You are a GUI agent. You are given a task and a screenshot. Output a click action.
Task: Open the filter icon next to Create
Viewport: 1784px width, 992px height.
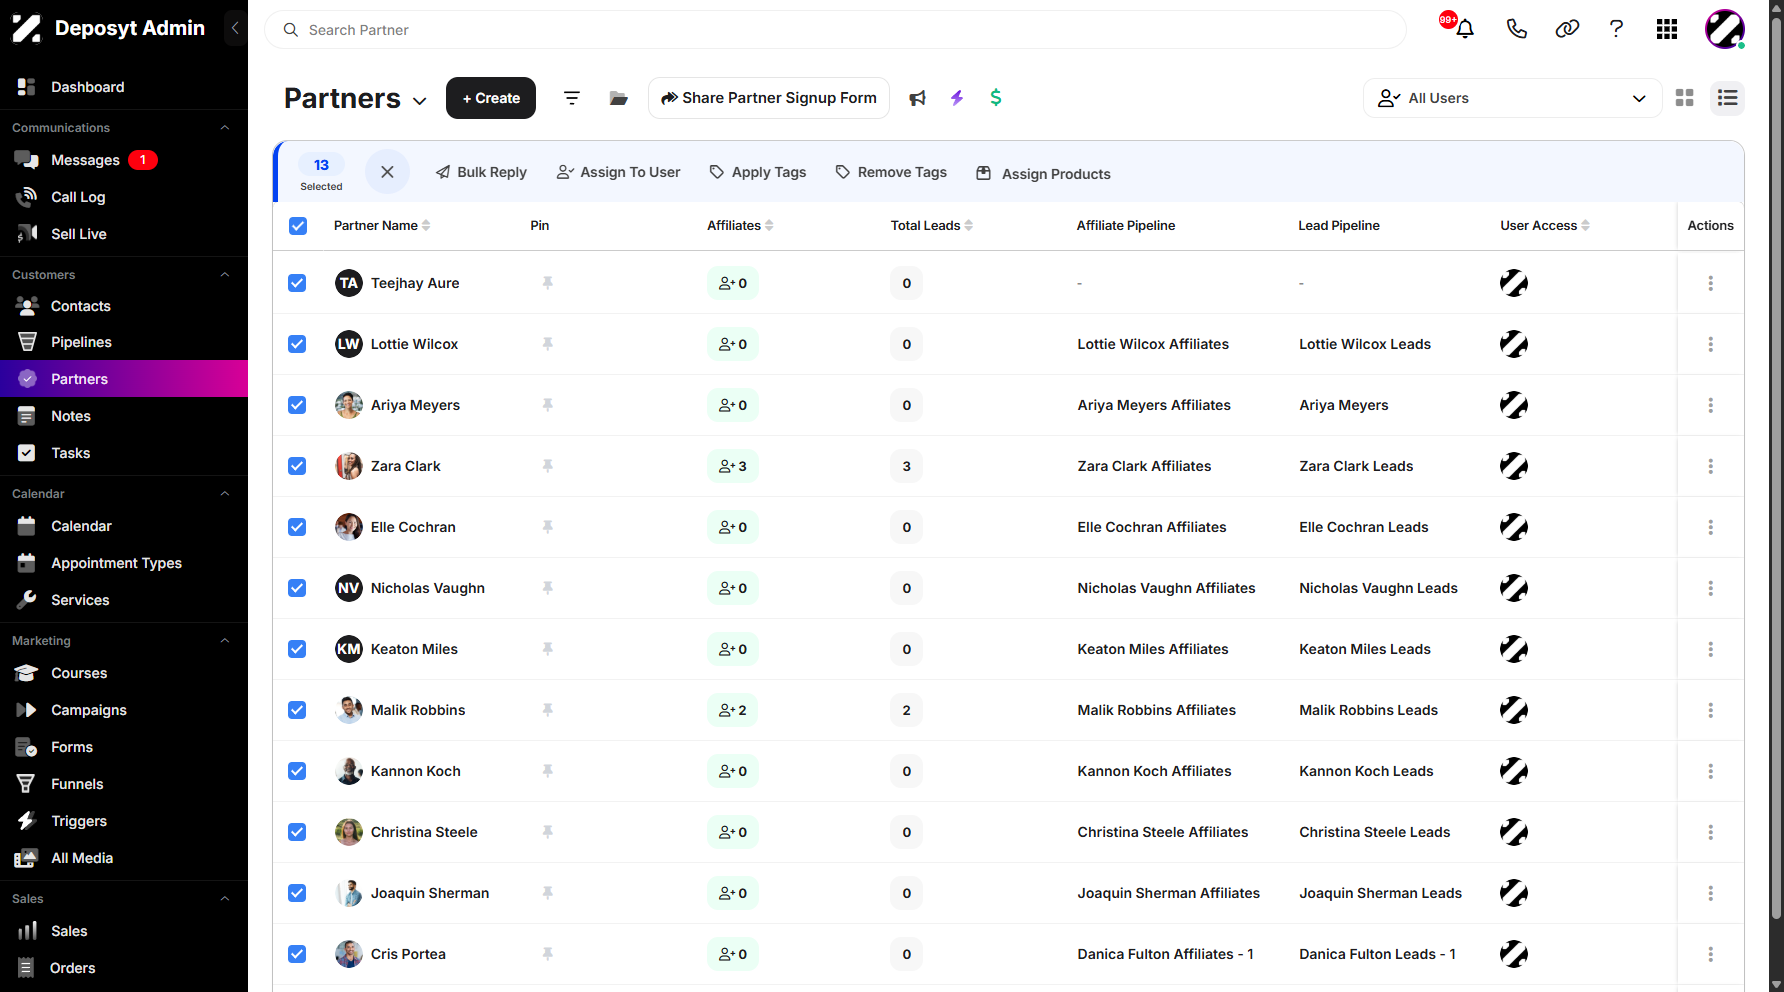572,98
